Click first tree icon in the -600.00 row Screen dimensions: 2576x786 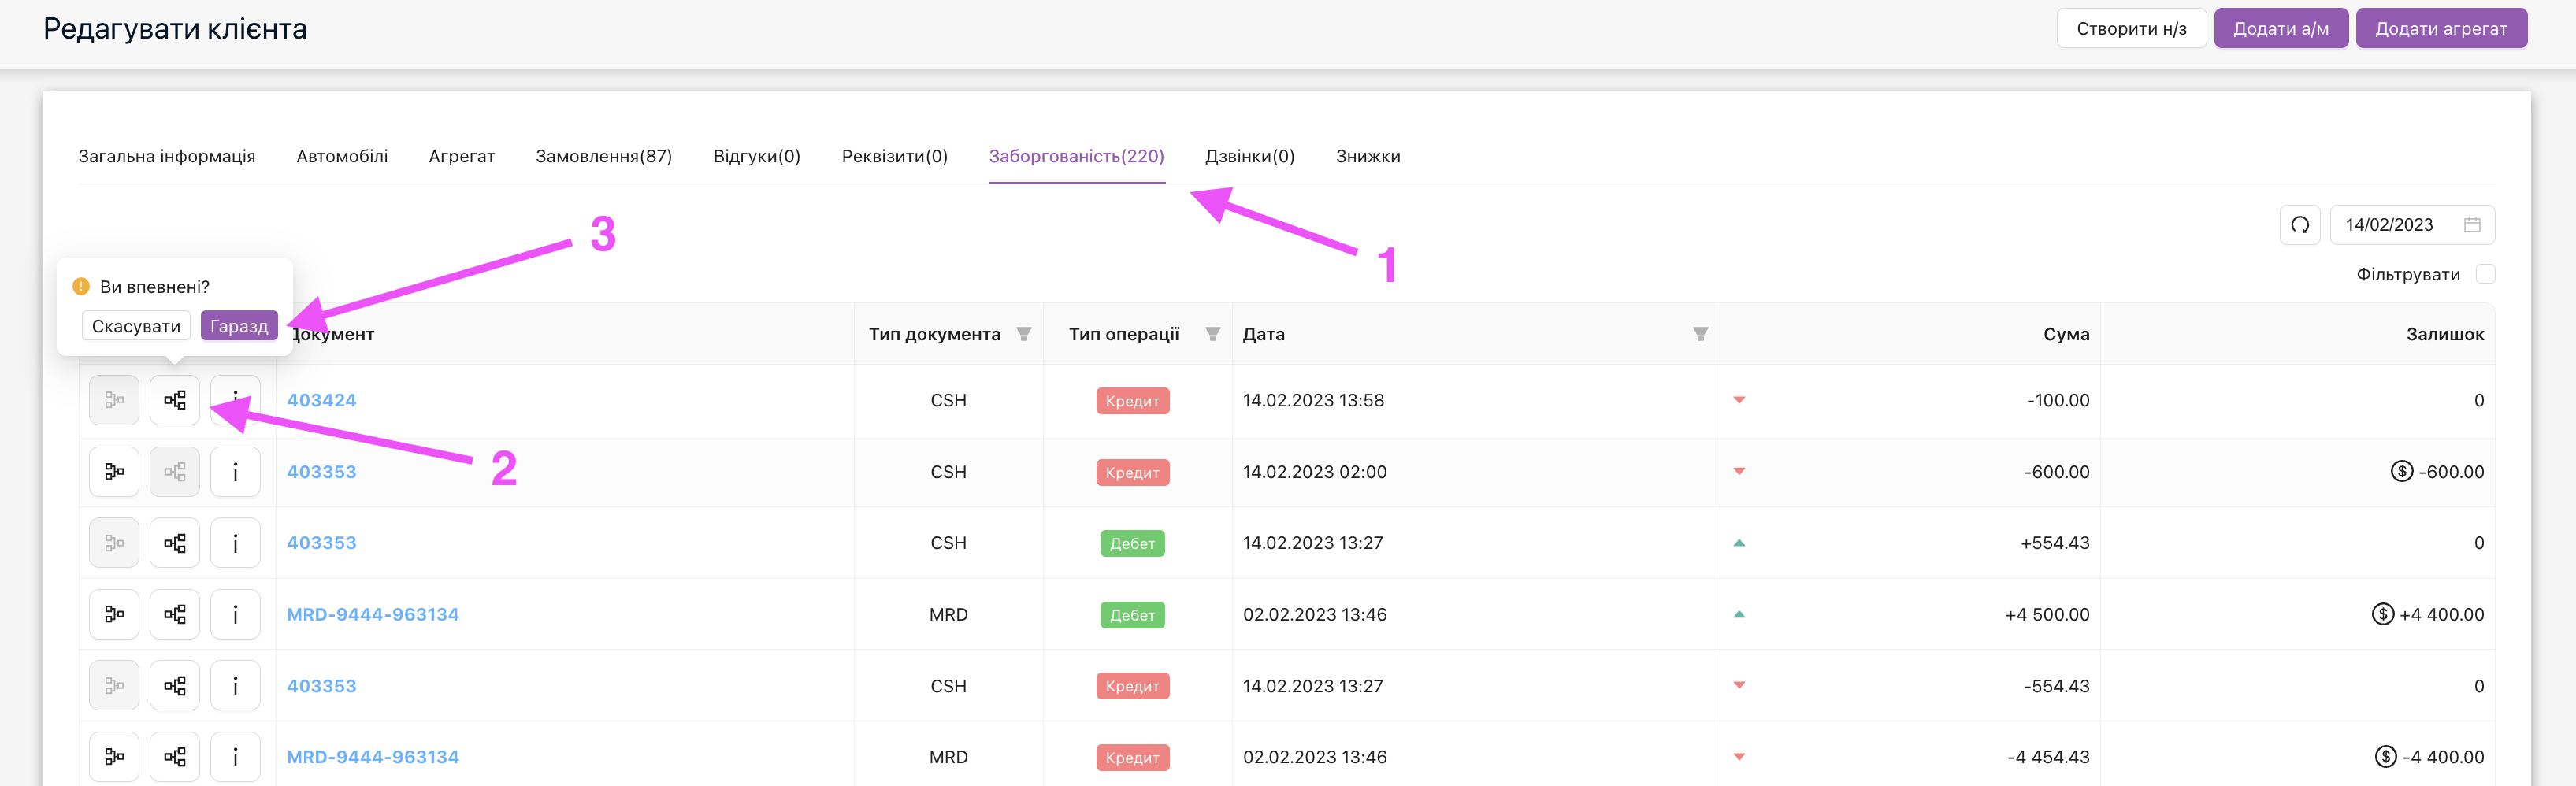(x=114, y=472)
